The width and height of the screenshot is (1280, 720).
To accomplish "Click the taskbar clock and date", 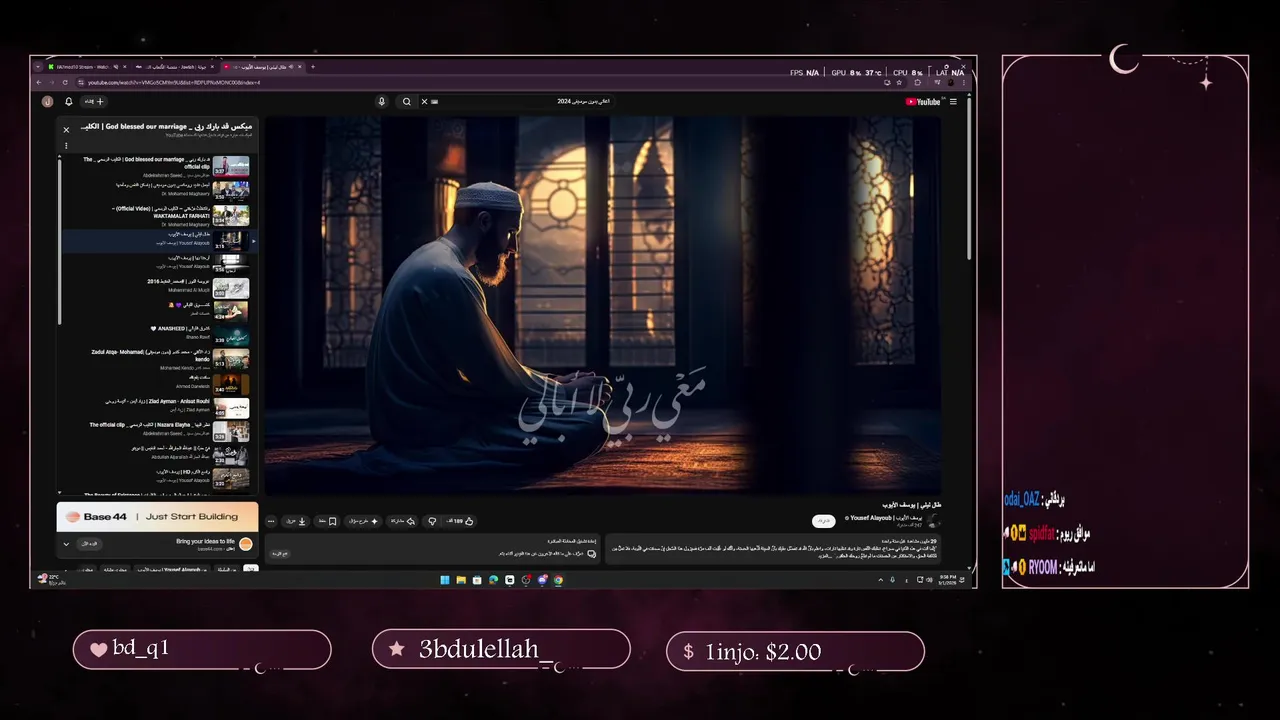I will 946,580.
